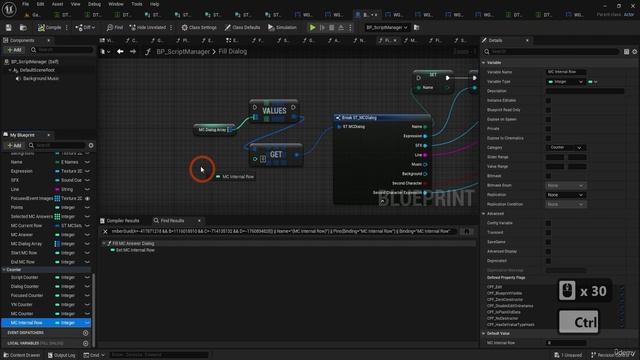The width and height of the screenshot is (640, 360).
Task: Collapse Fill MC Answer Dialog result
Action: tap(104, 243)
